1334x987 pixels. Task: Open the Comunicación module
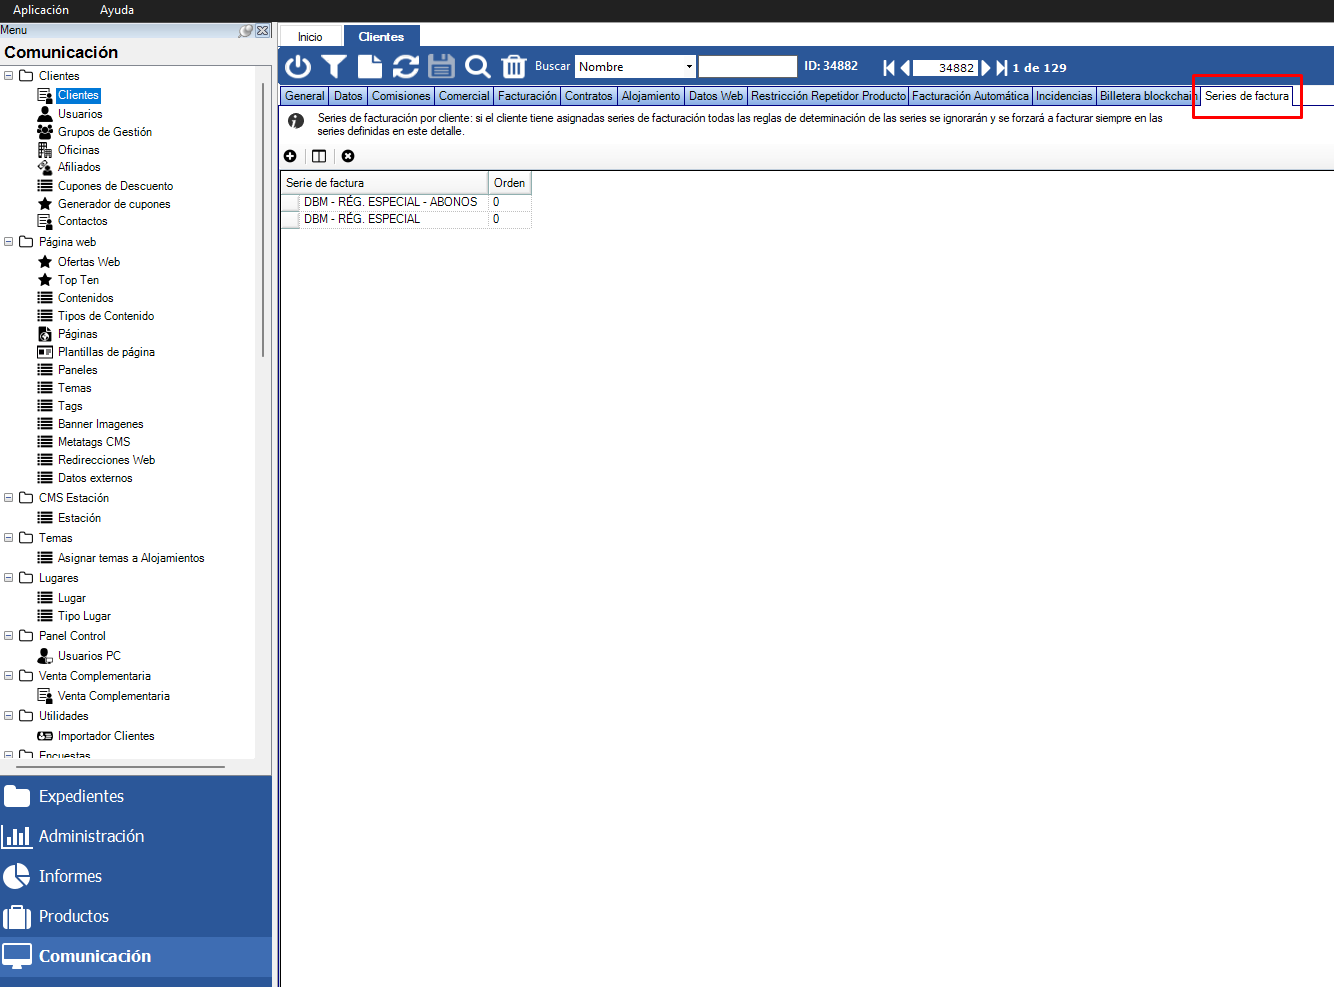[136, 957]
